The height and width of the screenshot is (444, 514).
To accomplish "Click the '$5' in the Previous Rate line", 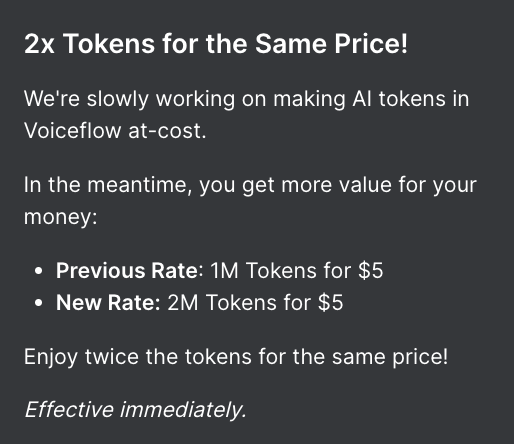I will pos(371,270).
